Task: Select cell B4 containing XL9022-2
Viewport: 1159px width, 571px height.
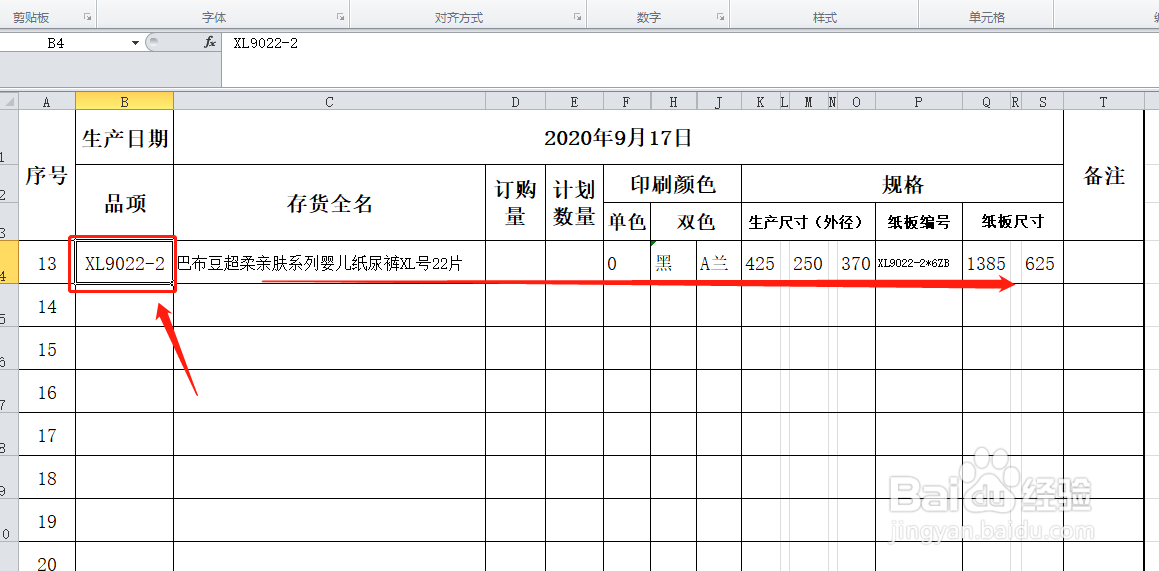Action: [x=124, y=262]
